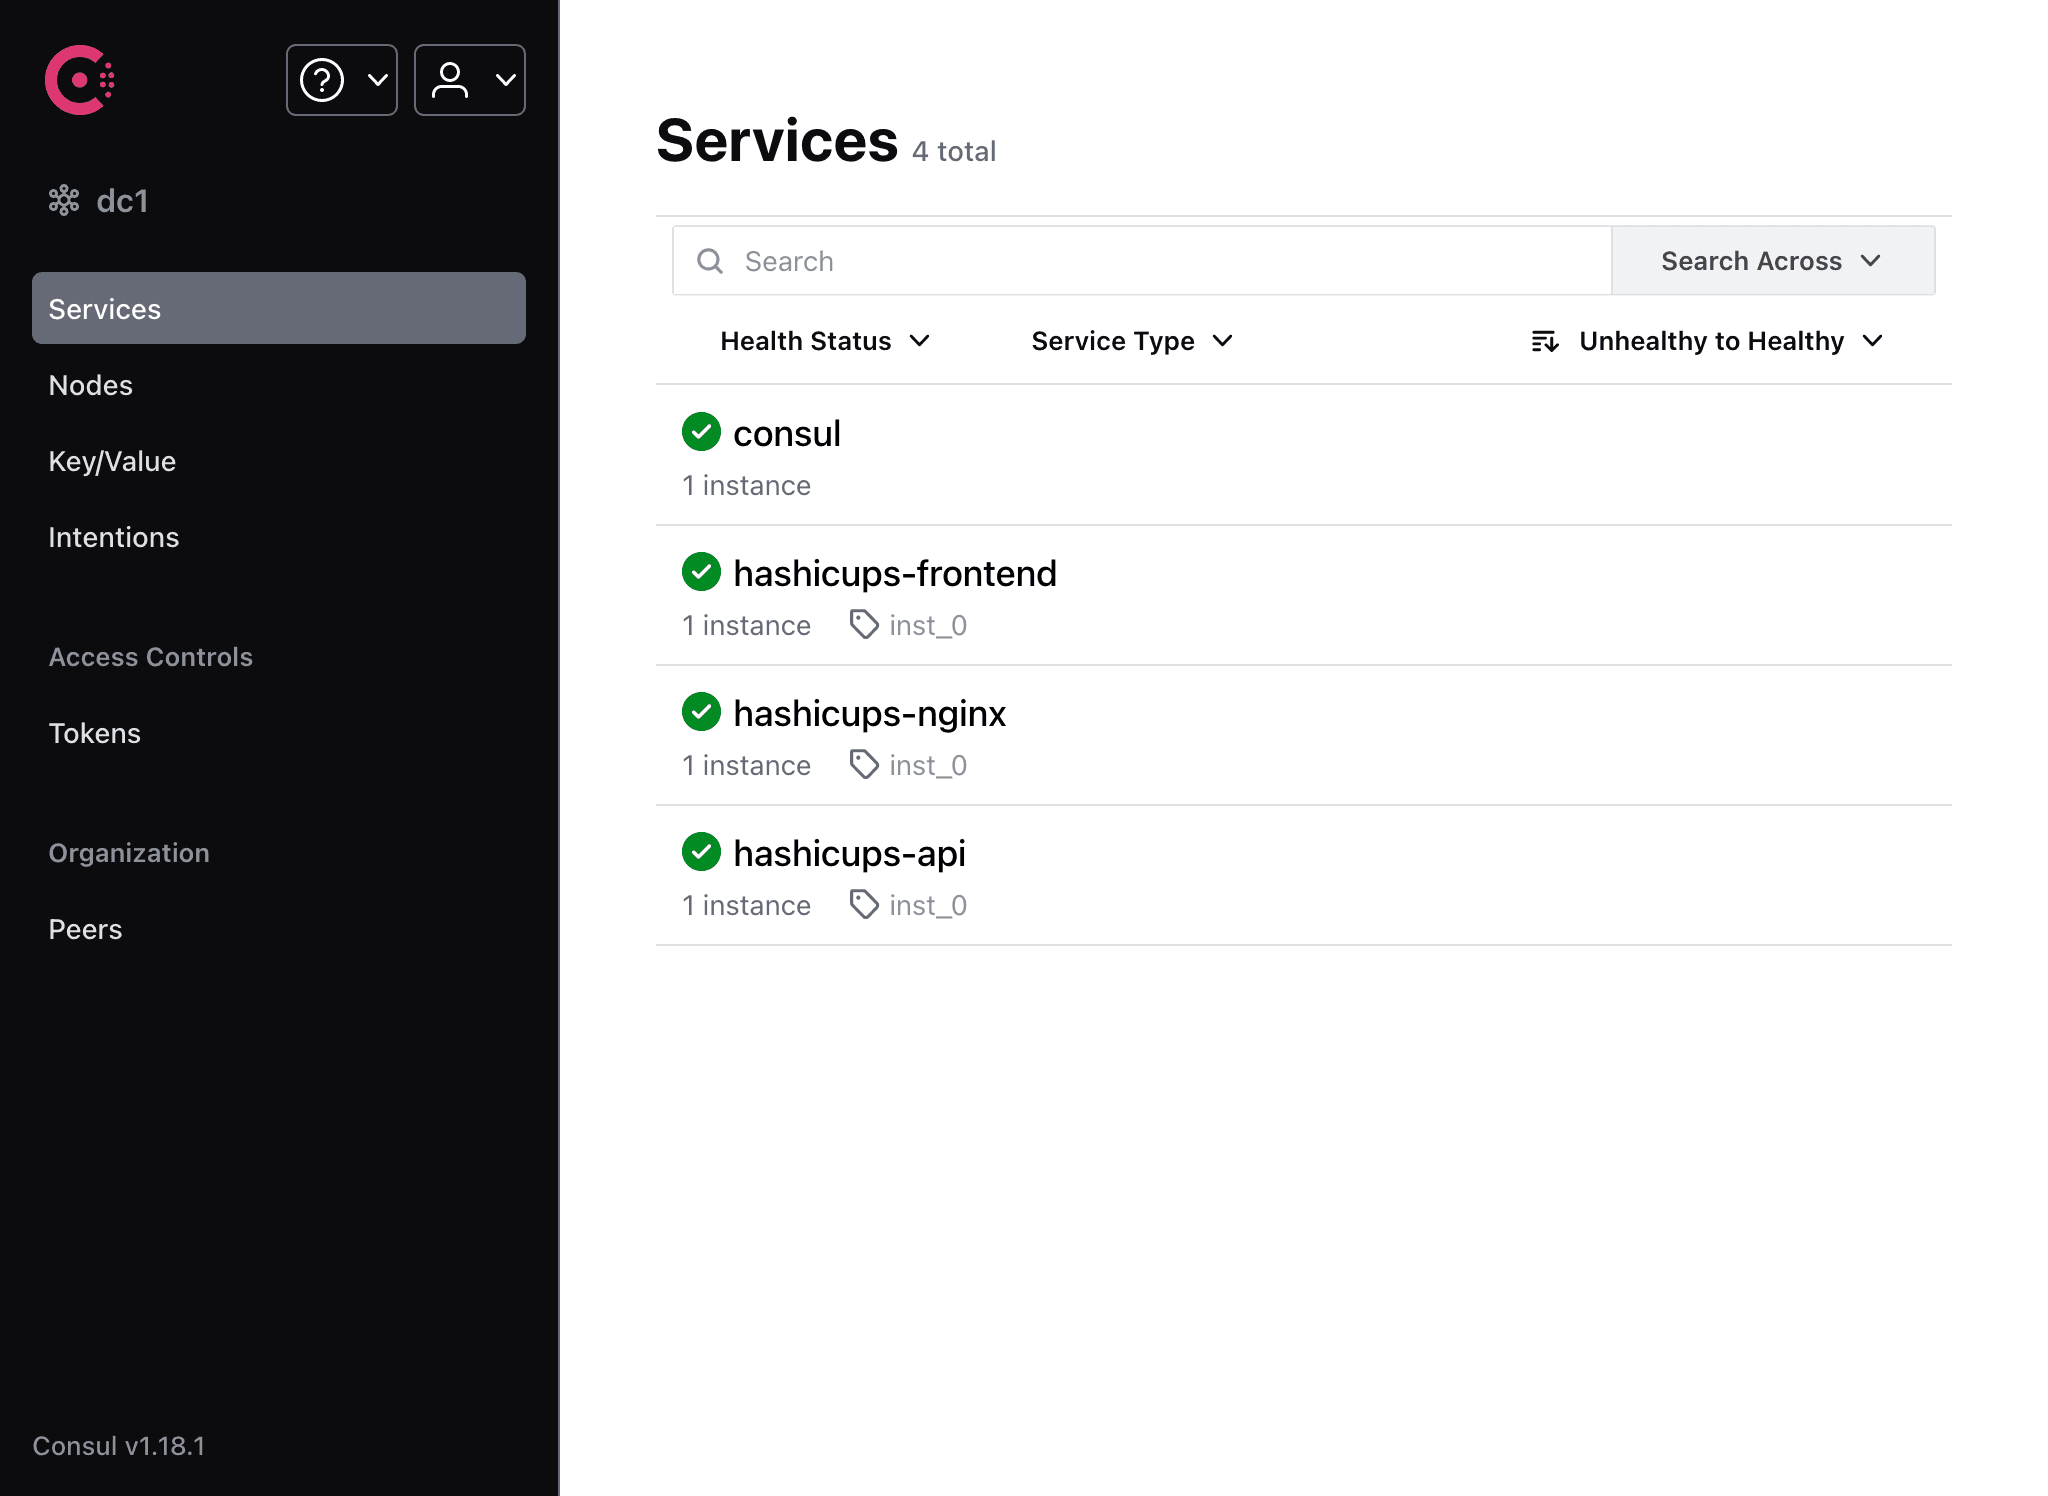Select Nodes from the sidebar menu
This screenshot has height=1496, width=2048.
[91, 385]
